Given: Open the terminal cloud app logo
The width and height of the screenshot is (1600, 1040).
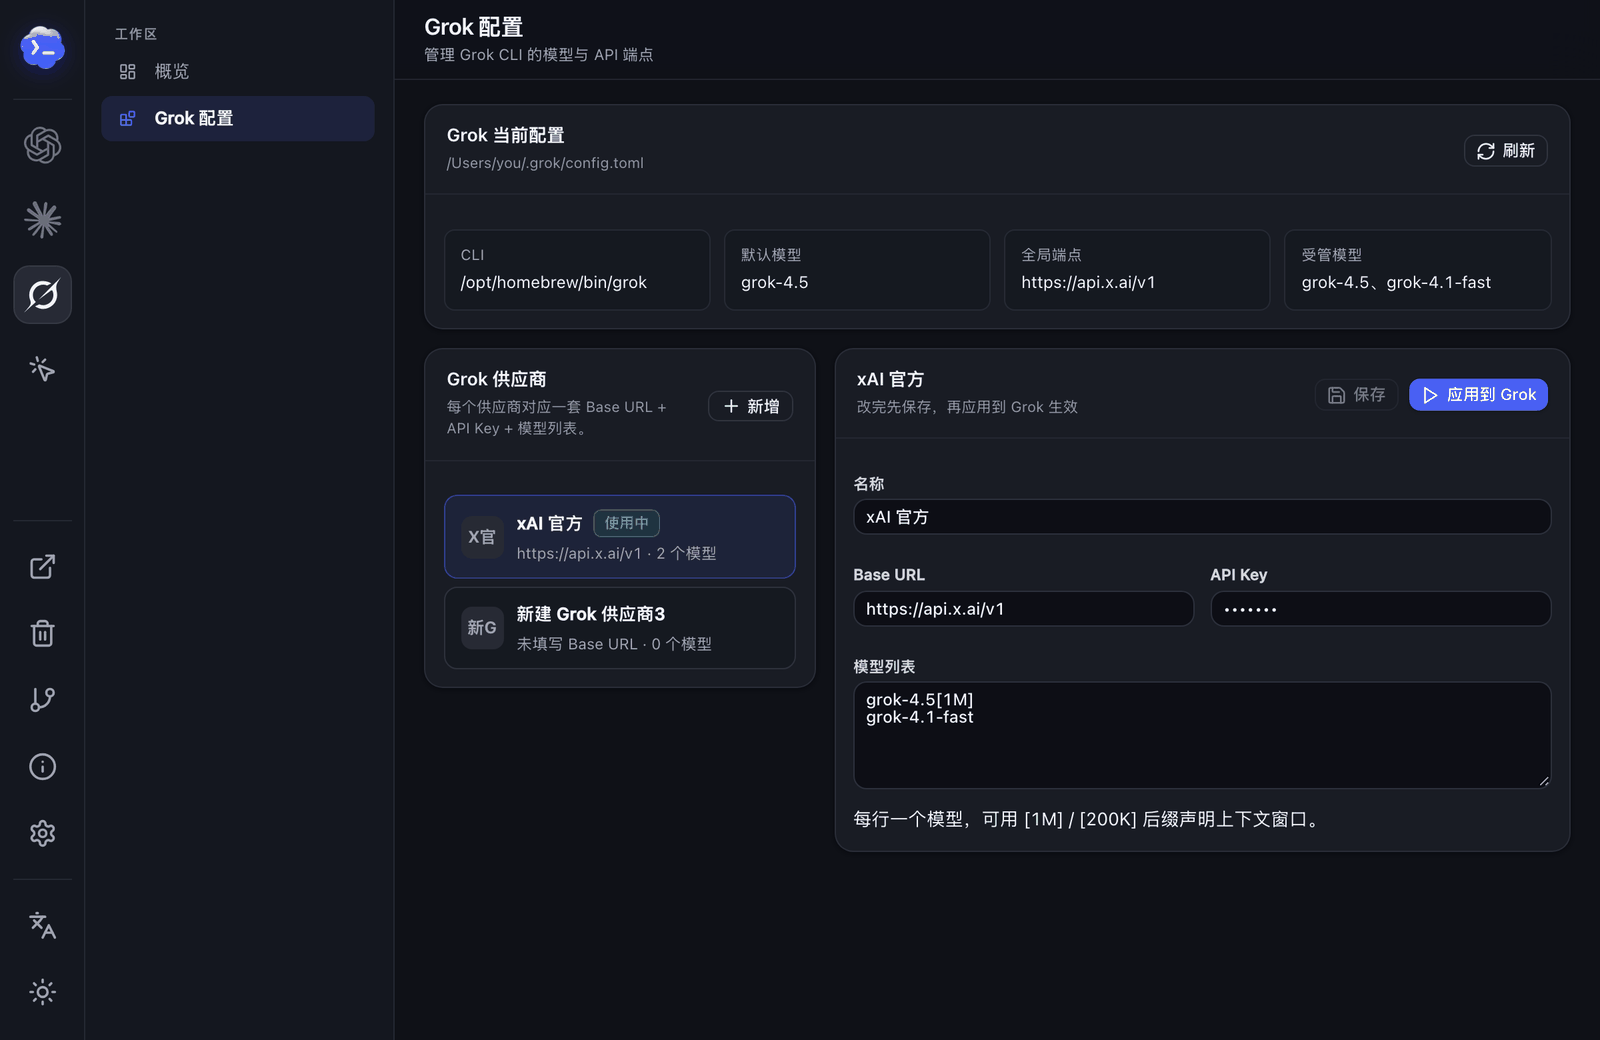Looking at the screenshot, I should [x=42, y=47].
